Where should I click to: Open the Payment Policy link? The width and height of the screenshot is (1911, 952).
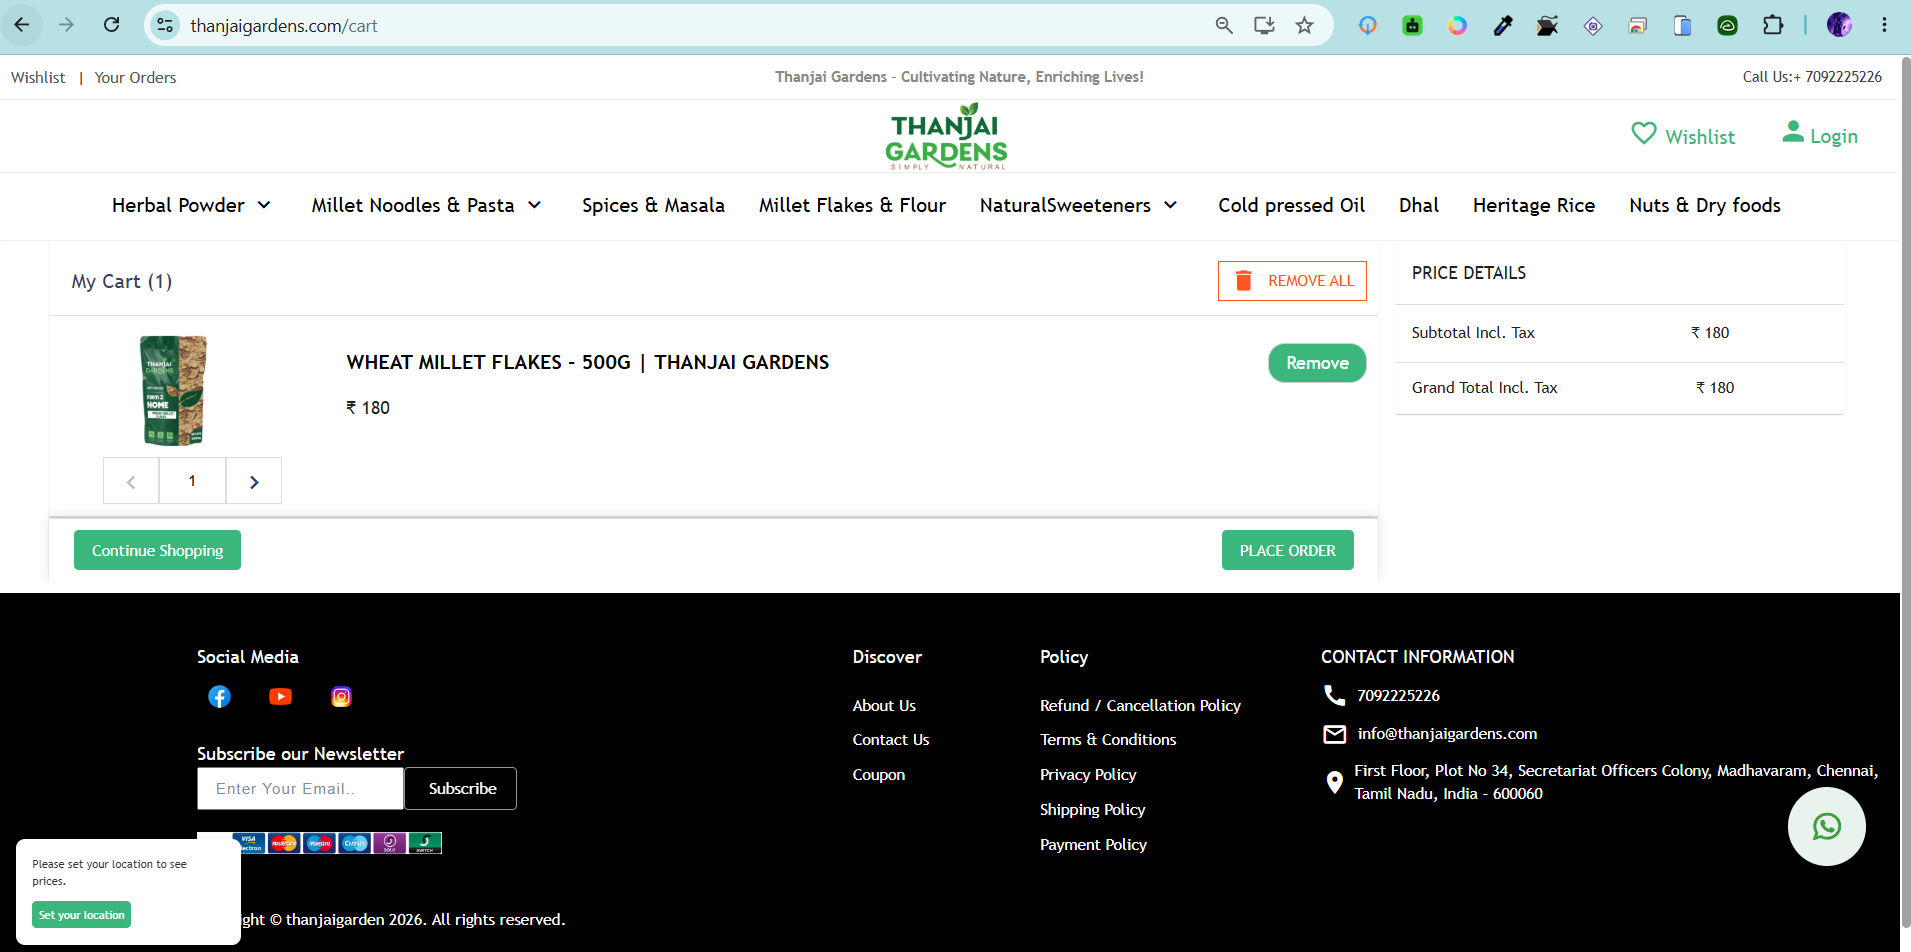(x=1093, y=844)
